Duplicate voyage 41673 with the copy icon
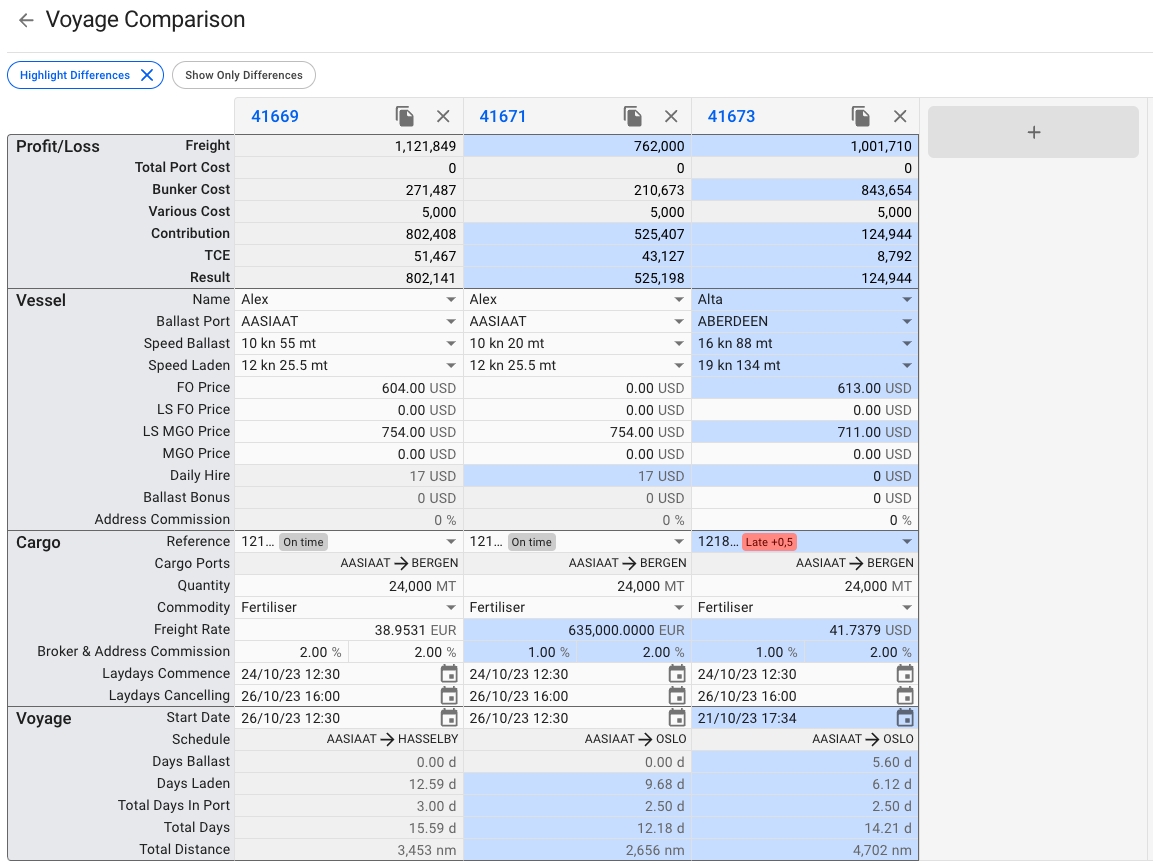This screenshot has width=1153, height=867. pos(861,116)
